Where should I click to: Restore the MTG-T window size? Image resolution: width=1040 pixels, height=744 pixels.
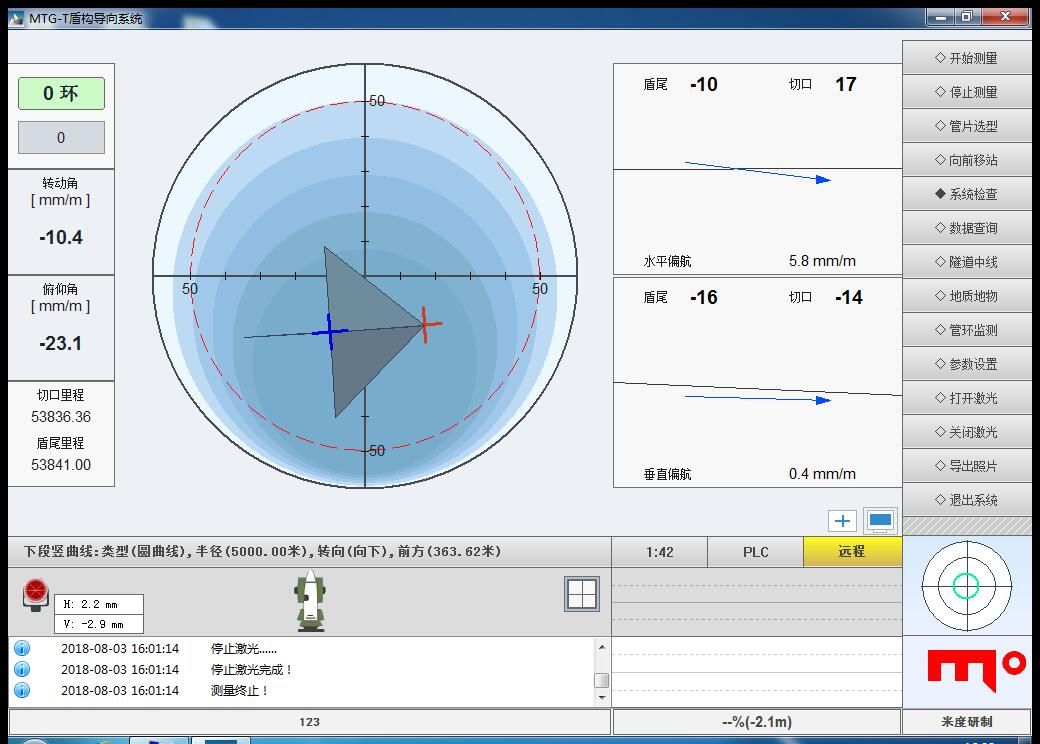pyautogui.click(x=967, y=17)
